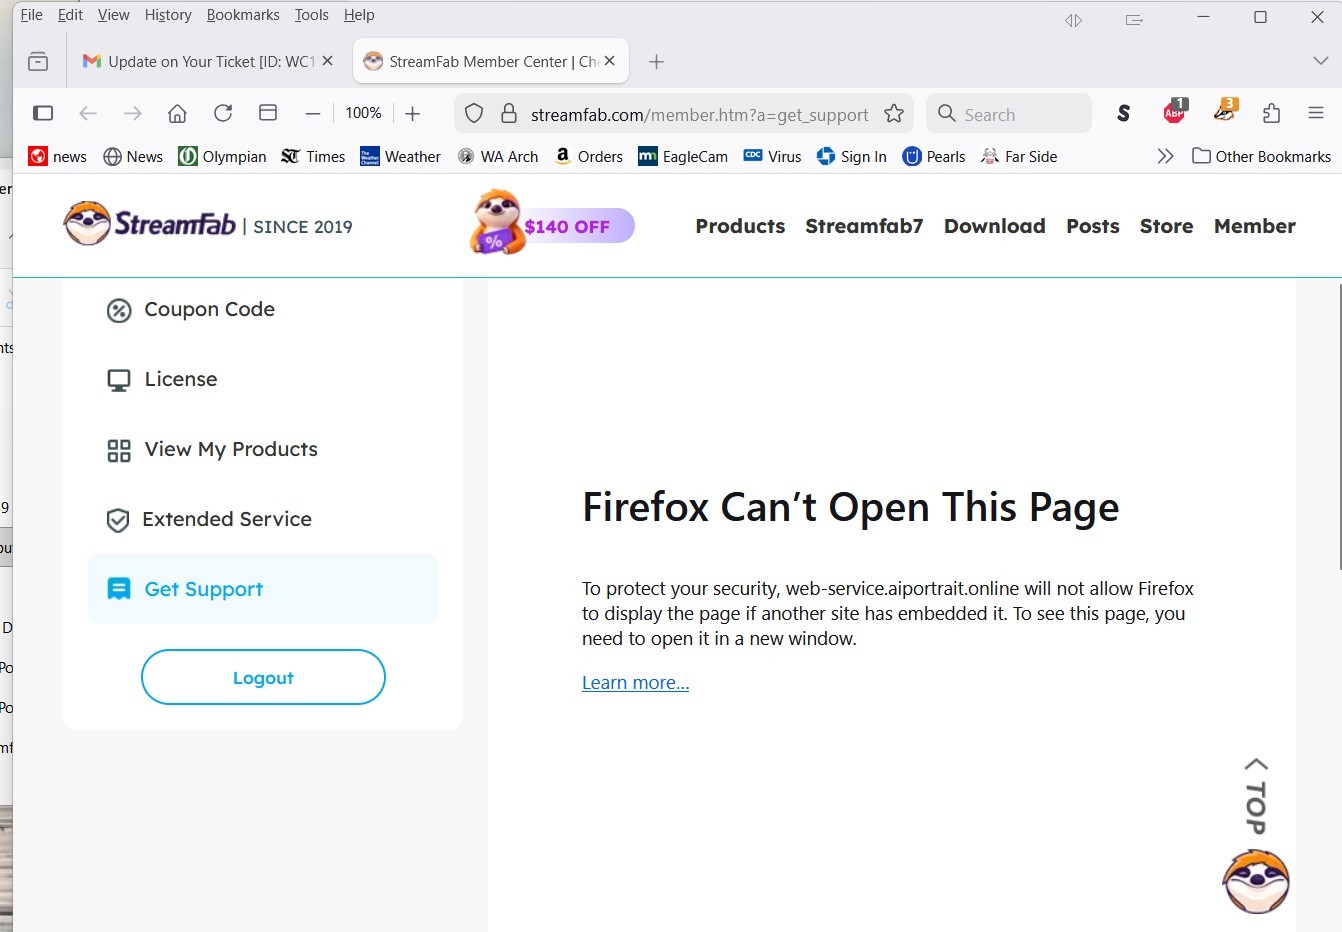Click the Search box
Viewport: 1342px width, 932px height.
[x=1009, y=114]
